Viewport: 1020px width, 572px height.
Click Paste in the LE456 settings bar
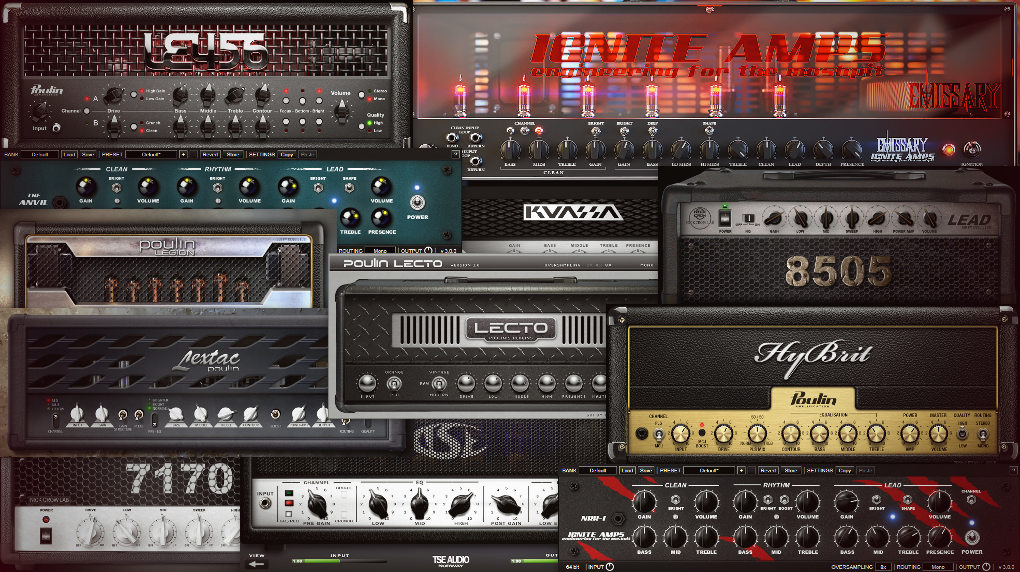coord(307,154)
